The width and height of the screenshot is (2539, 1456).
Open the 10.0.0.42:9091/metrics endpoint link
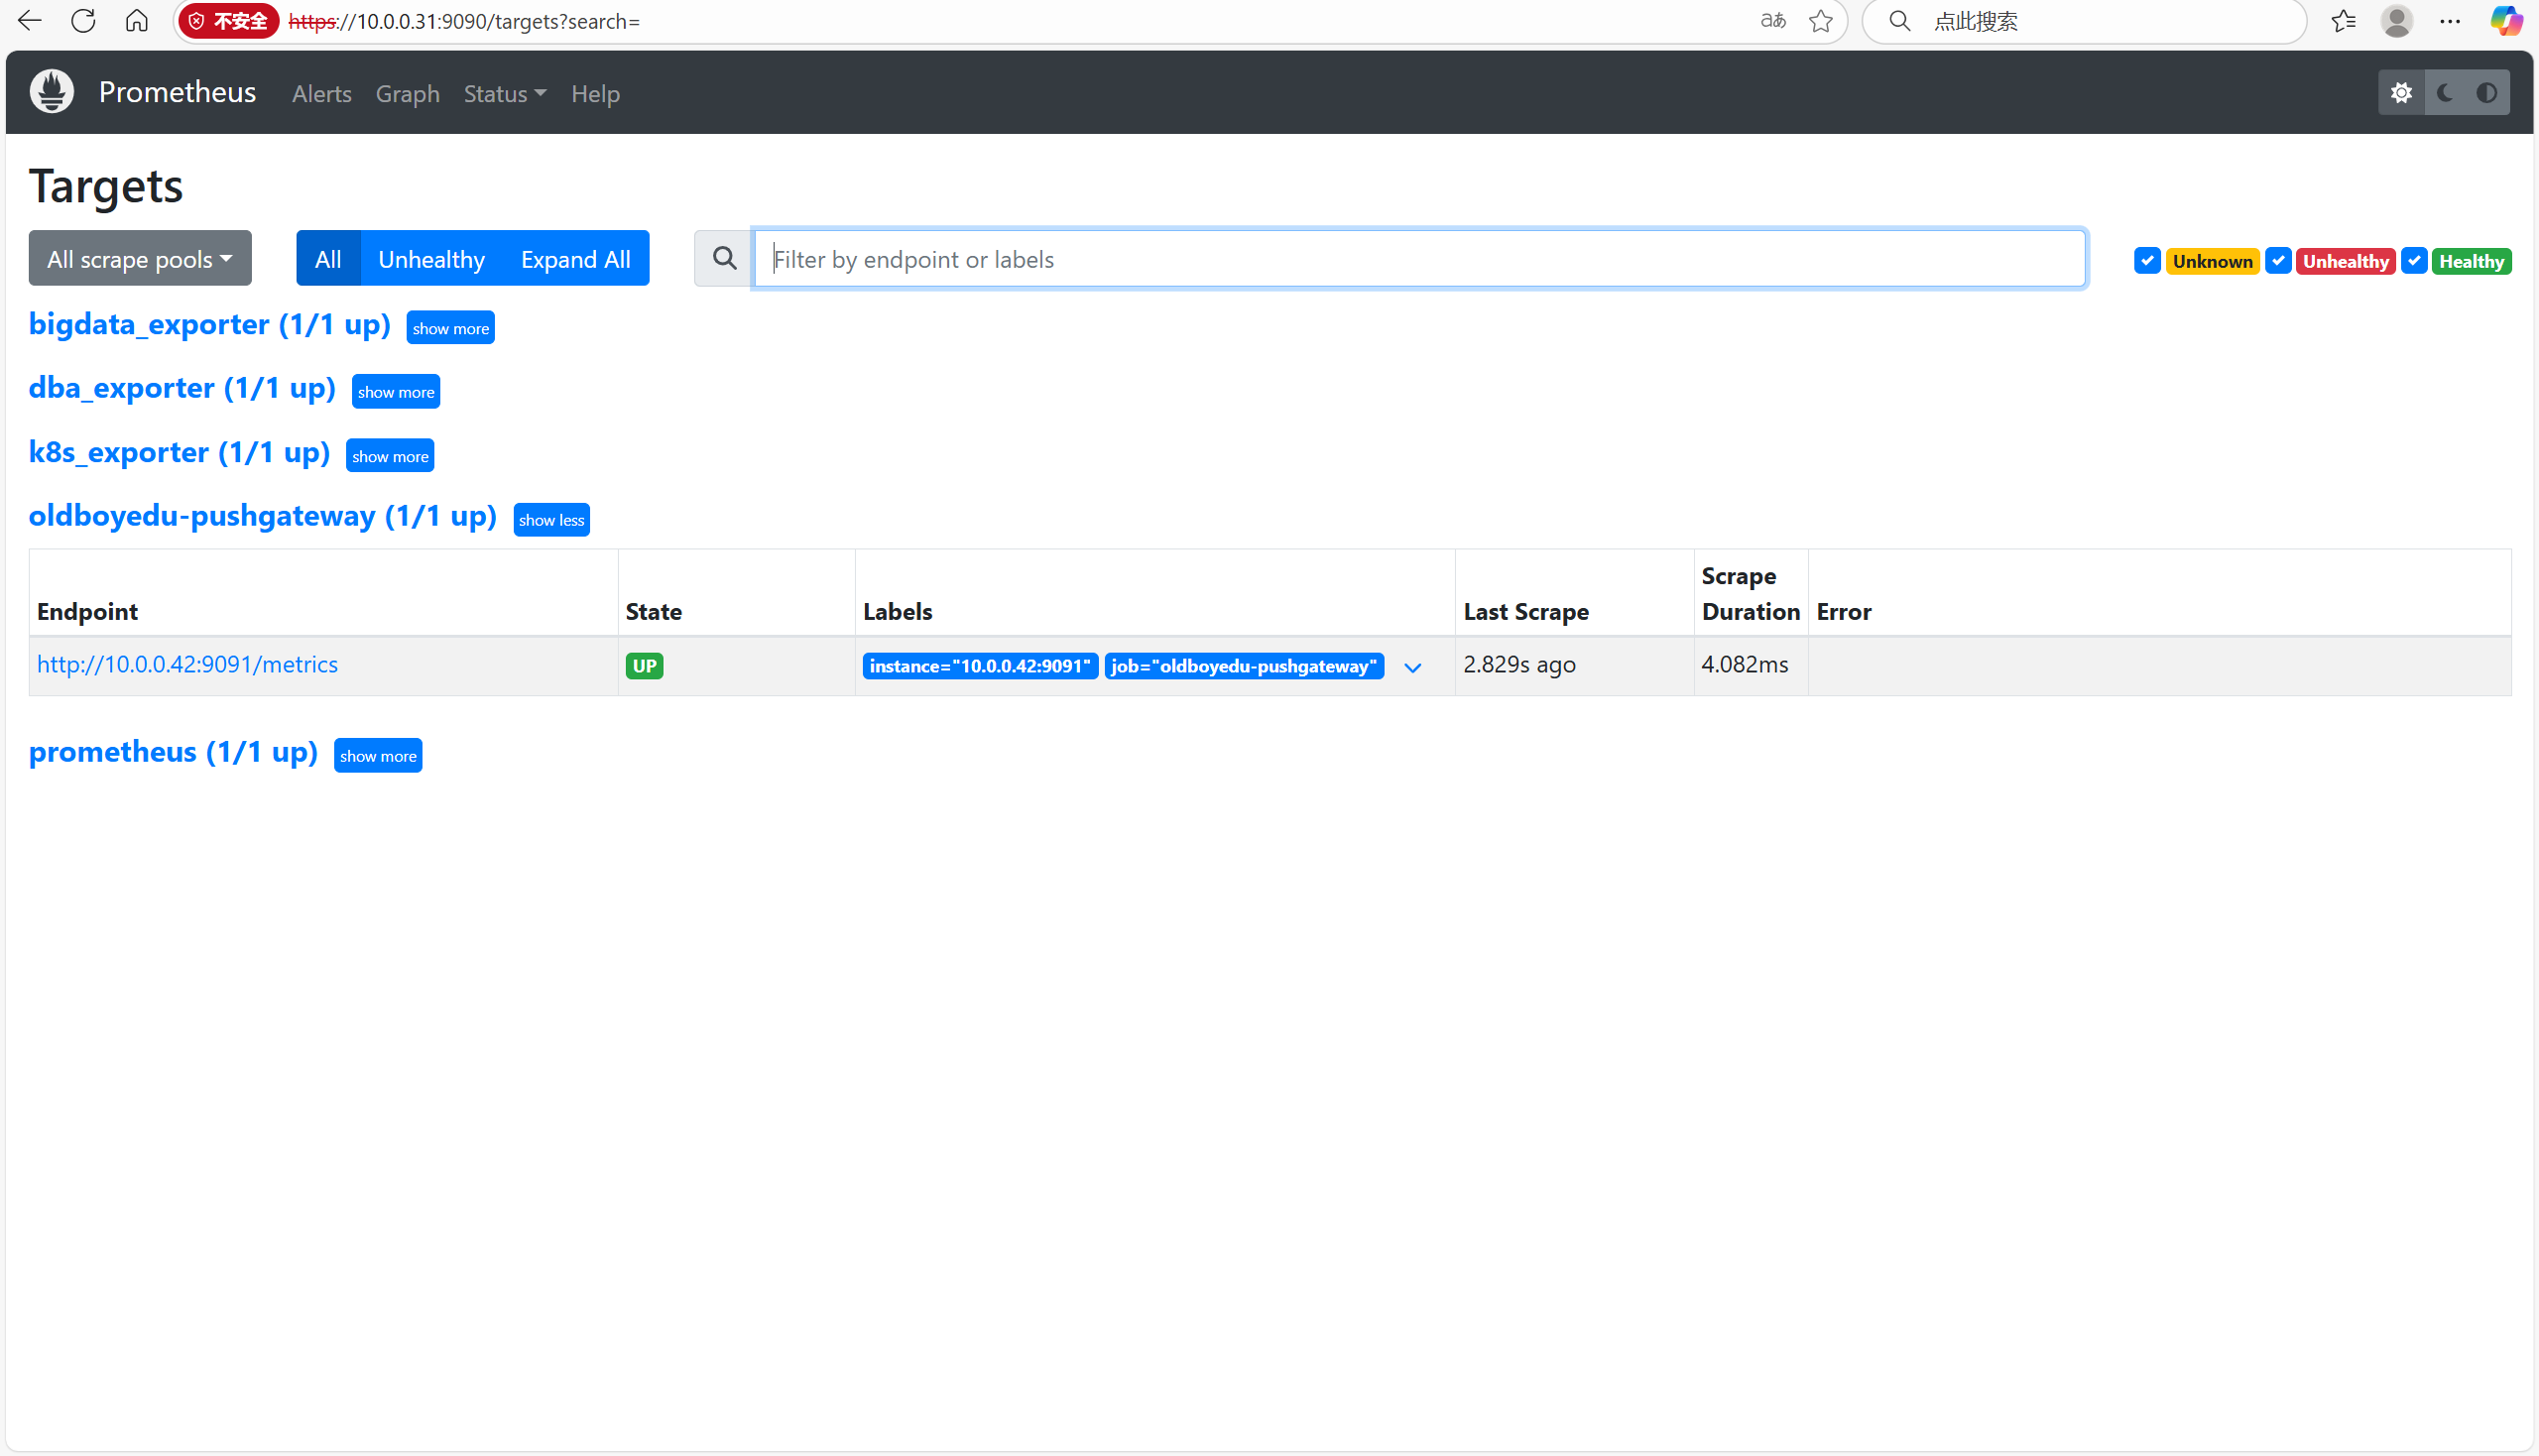tap(187, 664)
